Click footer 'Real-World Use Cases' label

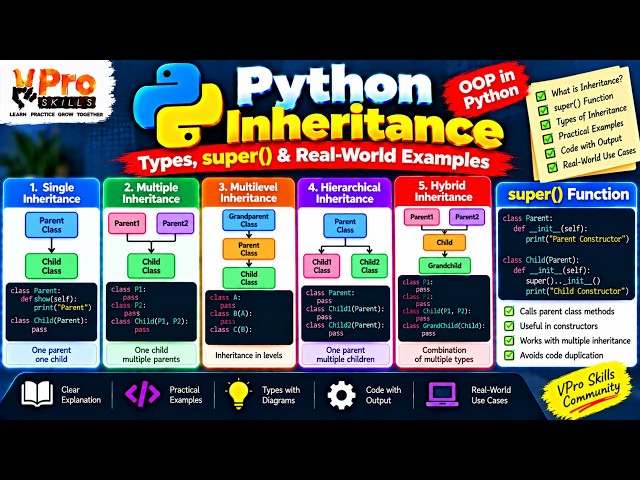(491, 395)
